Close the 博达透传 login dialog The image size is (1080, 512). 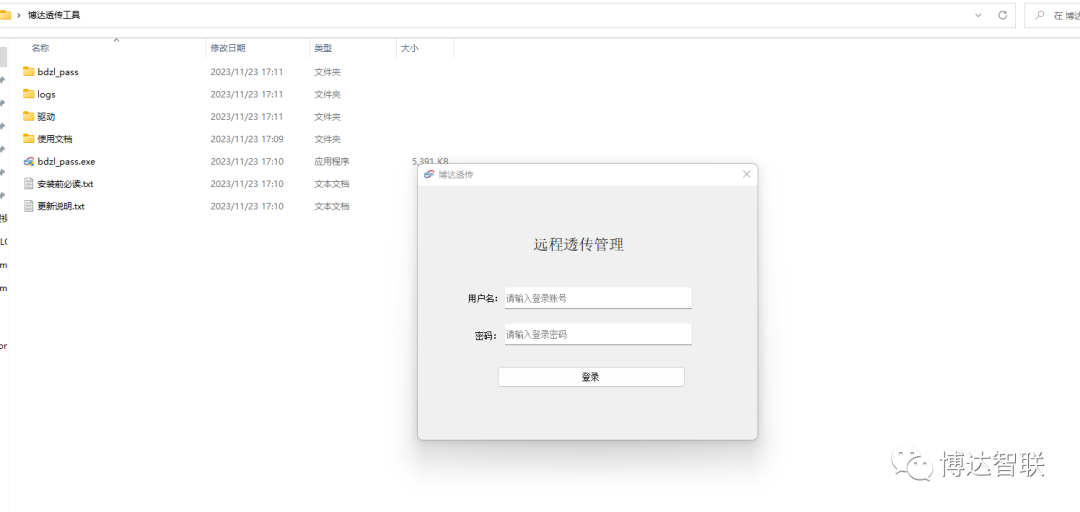tap(747, 174)
